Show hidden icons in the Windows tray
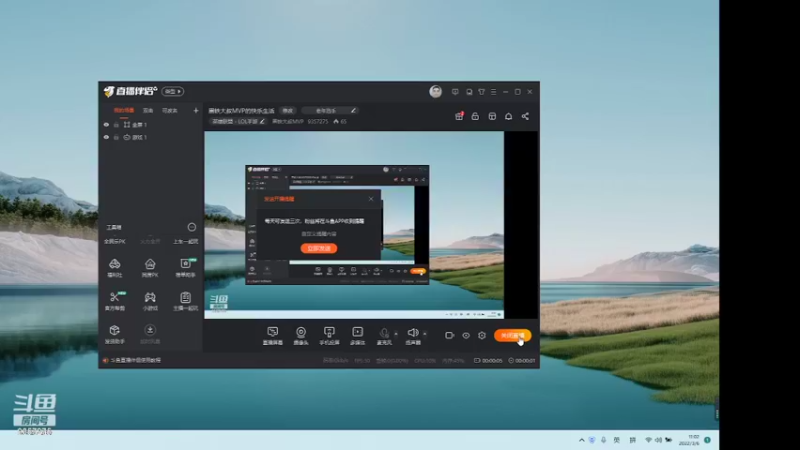Viewport: 800px width, 450px height. click(582, 440)
